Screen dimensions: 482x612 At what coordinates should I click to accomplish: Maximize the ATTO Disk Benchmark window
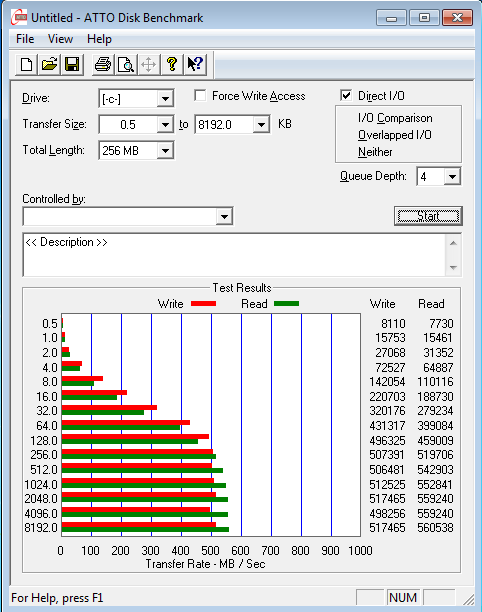click(424, 18)
